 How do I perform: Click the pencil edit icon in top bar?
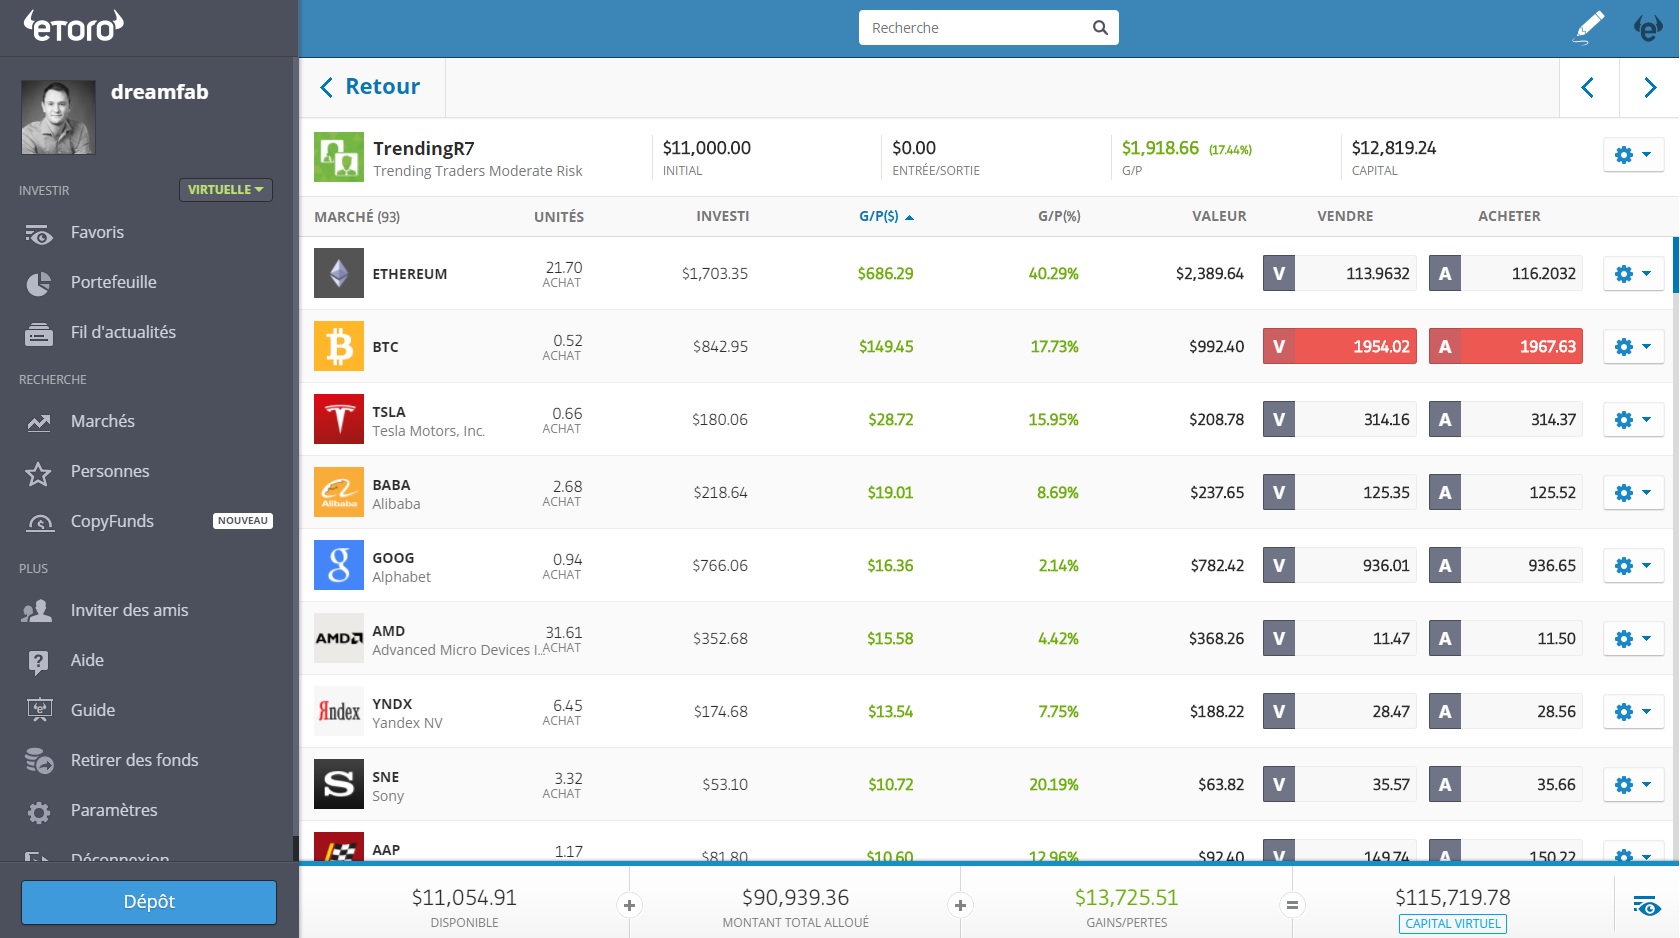point(1588,28)
